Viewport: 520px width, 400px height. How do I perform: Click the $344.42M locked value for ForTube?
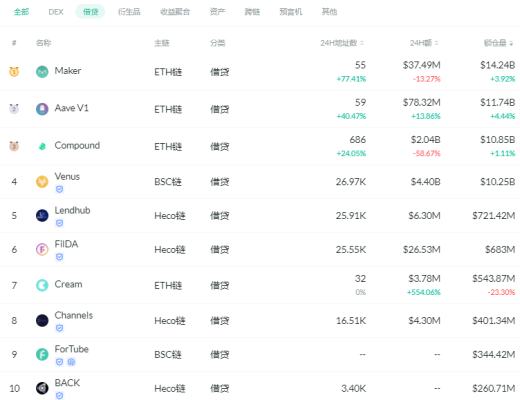coord(494,354)
